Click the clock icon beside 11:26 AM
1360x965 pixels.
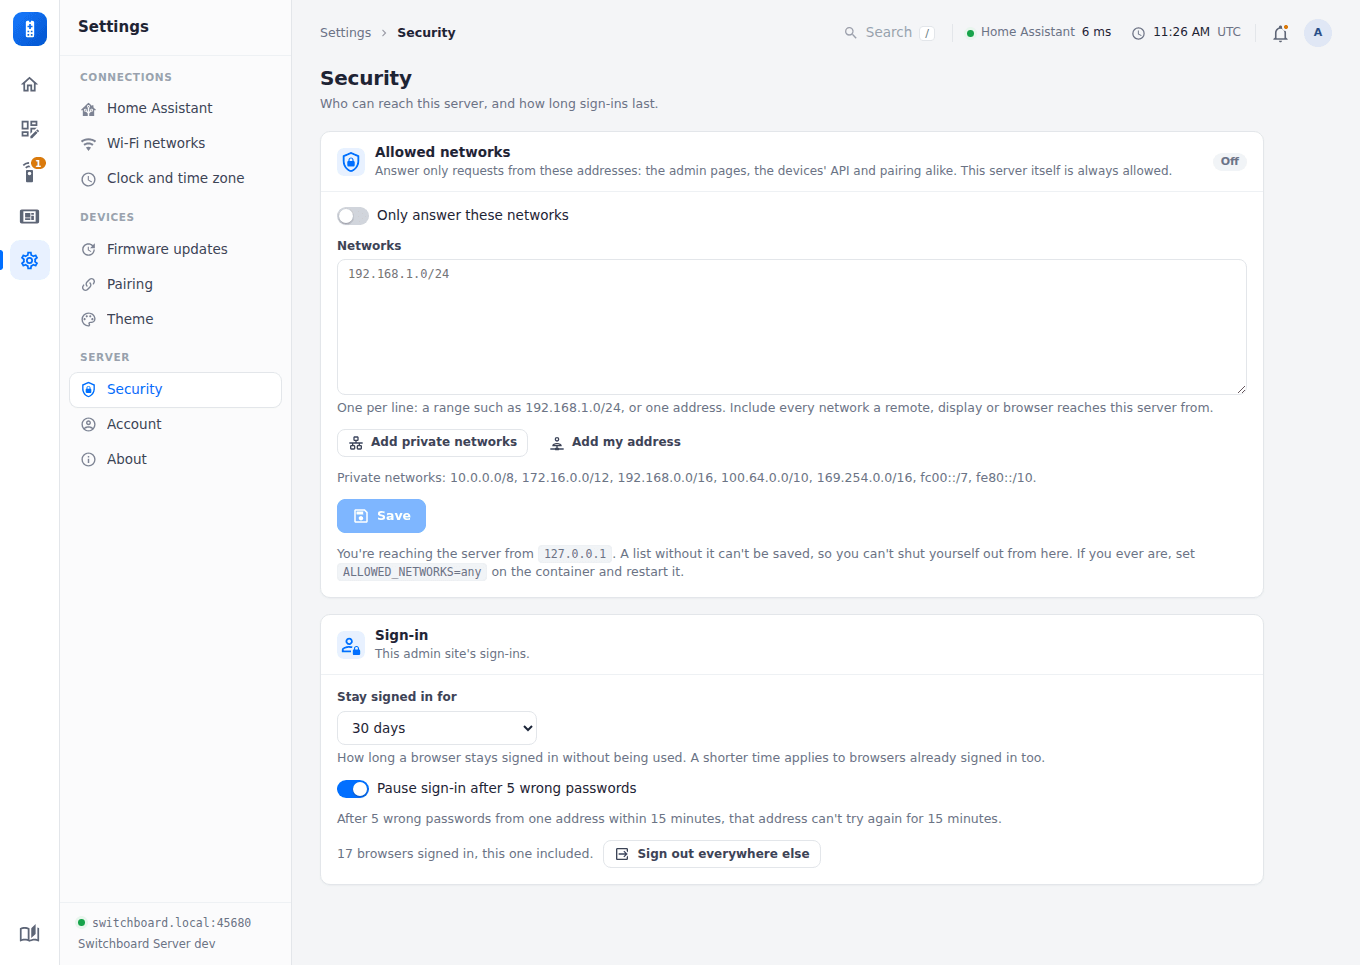click(x=1138, y=33)
